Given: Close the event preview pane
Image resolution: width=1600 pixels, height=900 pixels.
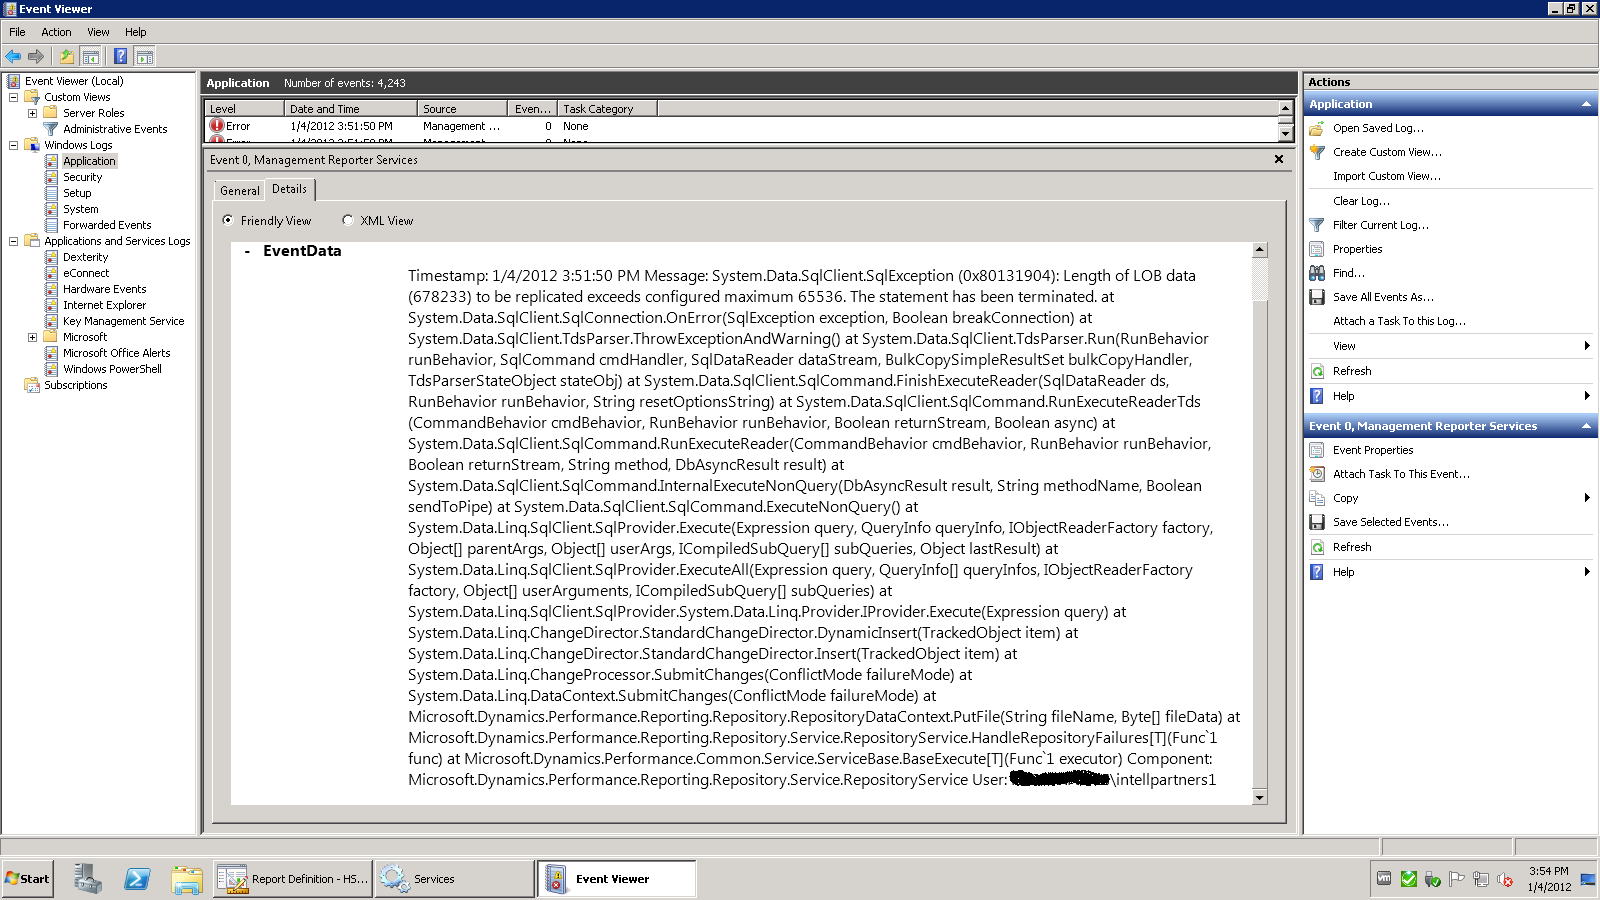Looking at the screenshot, I should (x=1279, y=159).
